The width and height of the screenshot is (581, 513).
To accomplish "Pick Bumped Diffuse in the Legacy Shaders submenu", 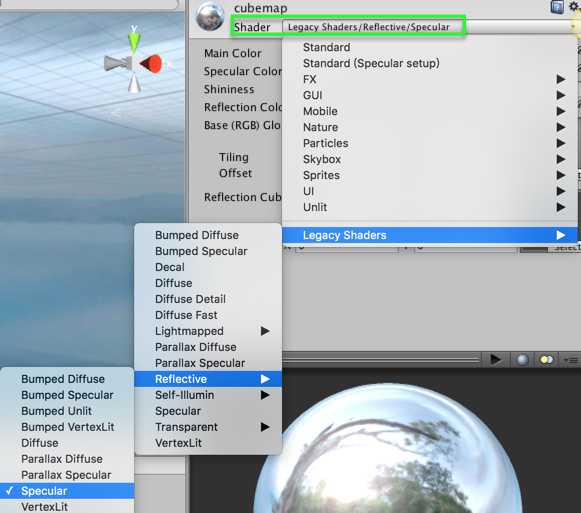I will point(208,235).
